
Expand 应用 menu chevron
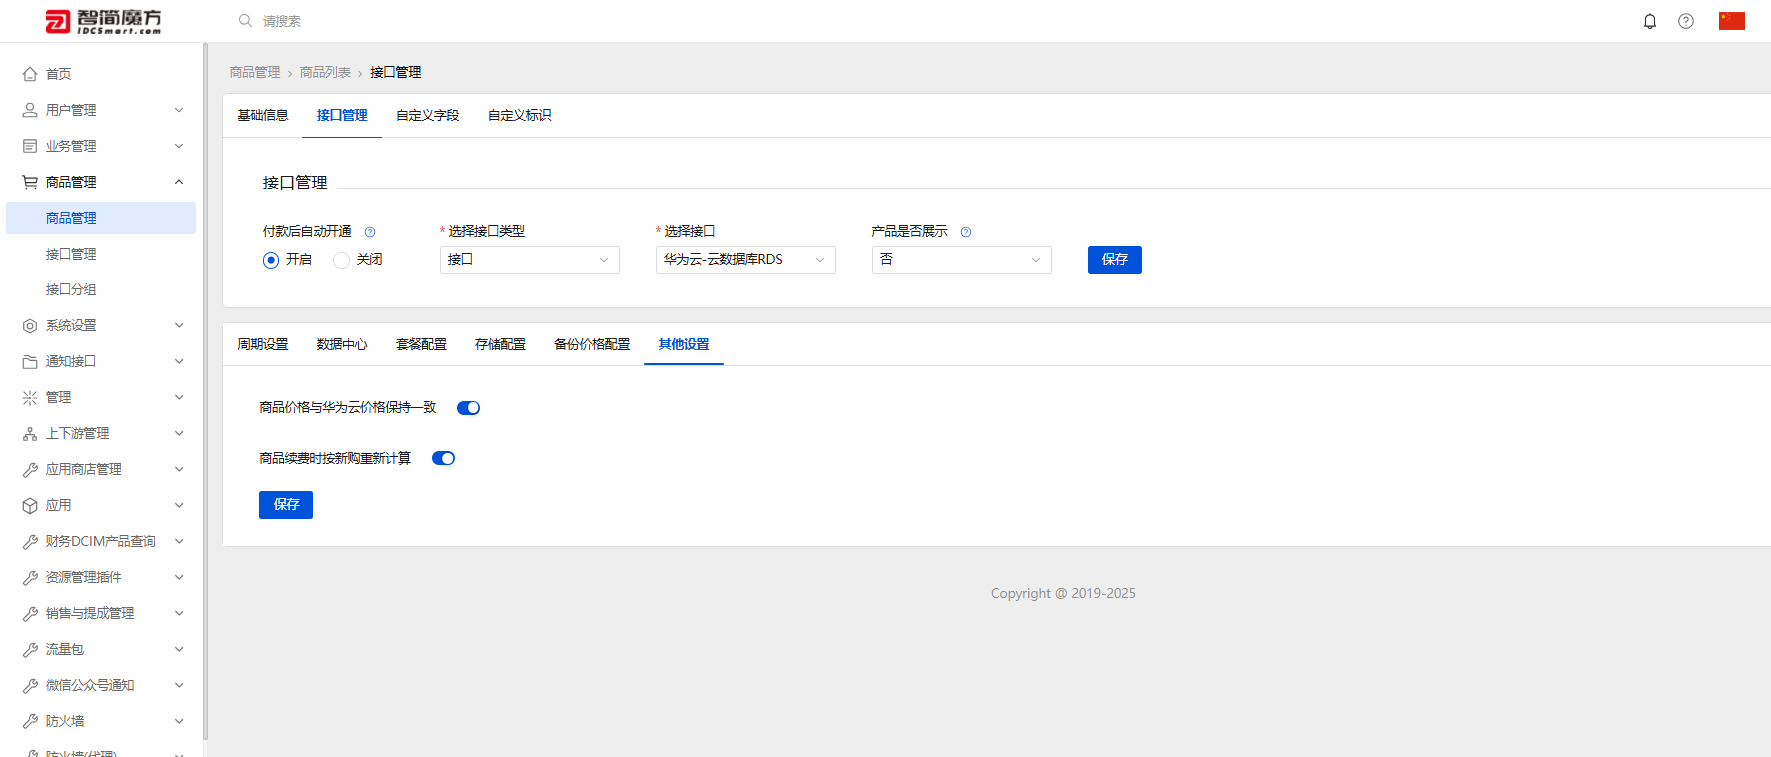(x=179, y=505)
